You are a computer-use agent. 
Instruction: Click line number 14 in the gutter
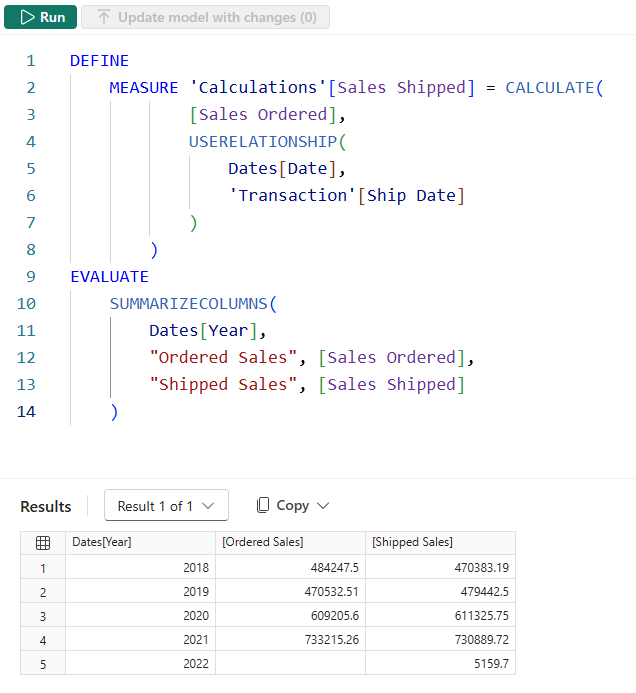pyautogui.click(x=26, y=411)
